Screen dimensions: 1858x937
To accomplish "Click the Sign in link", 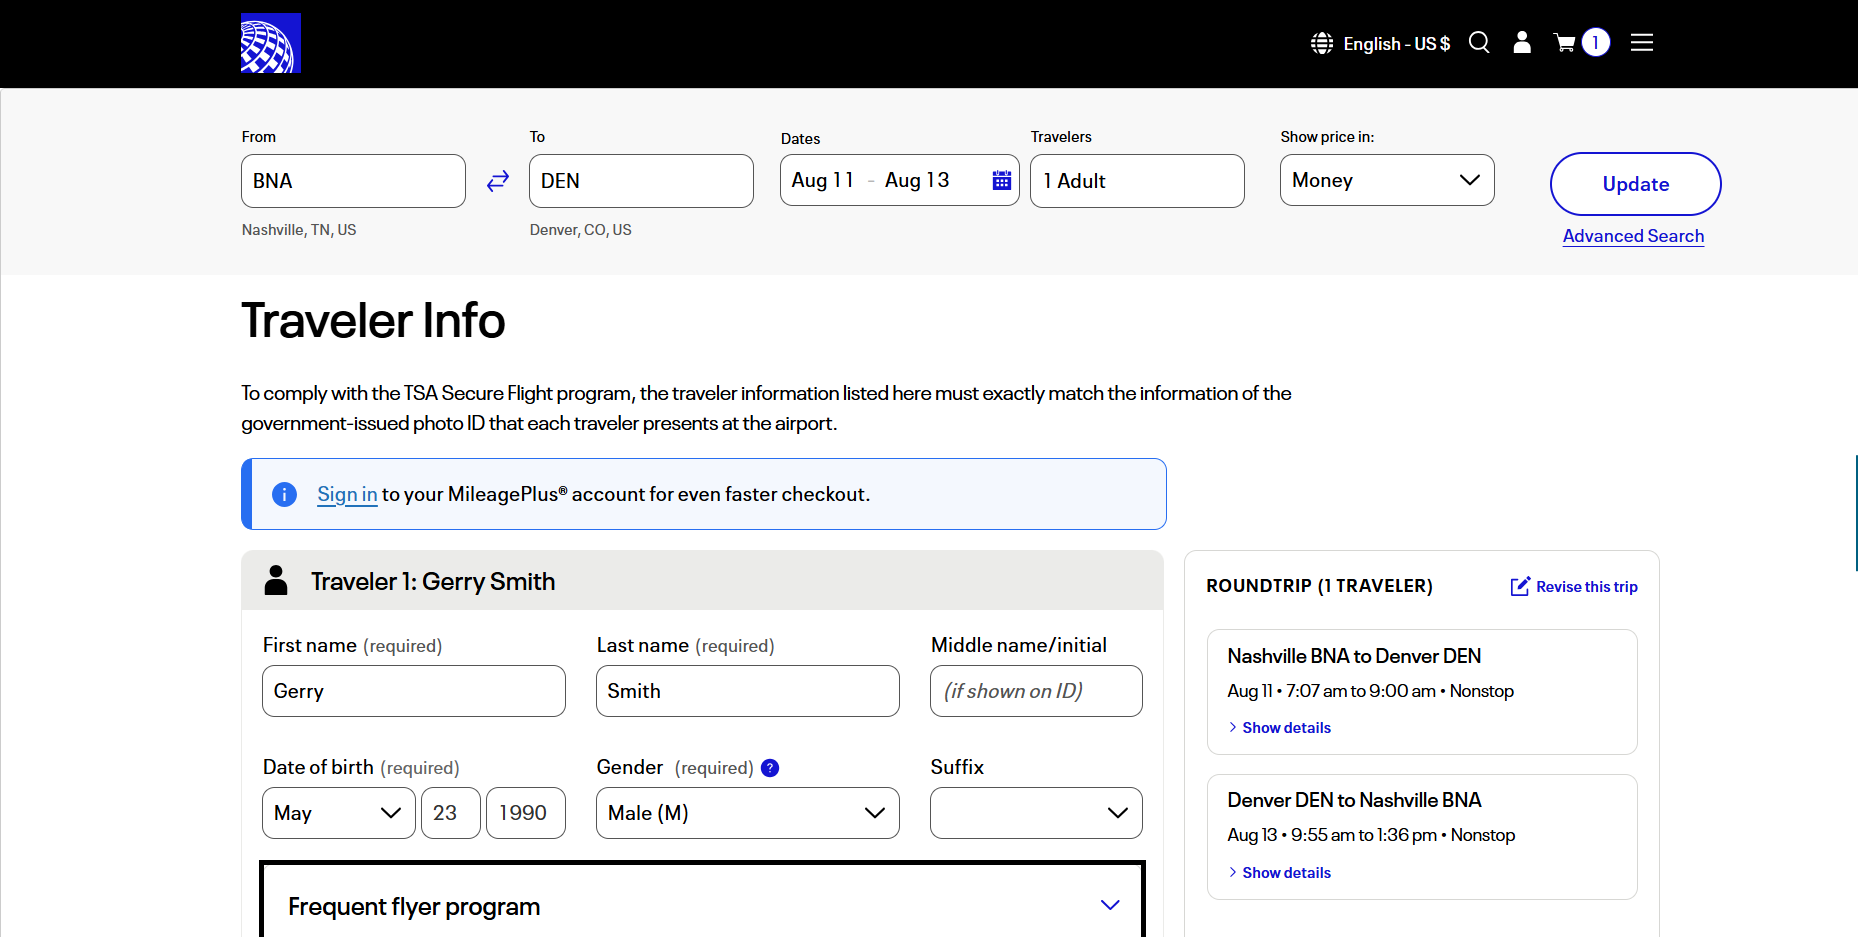I will [347, 494].
